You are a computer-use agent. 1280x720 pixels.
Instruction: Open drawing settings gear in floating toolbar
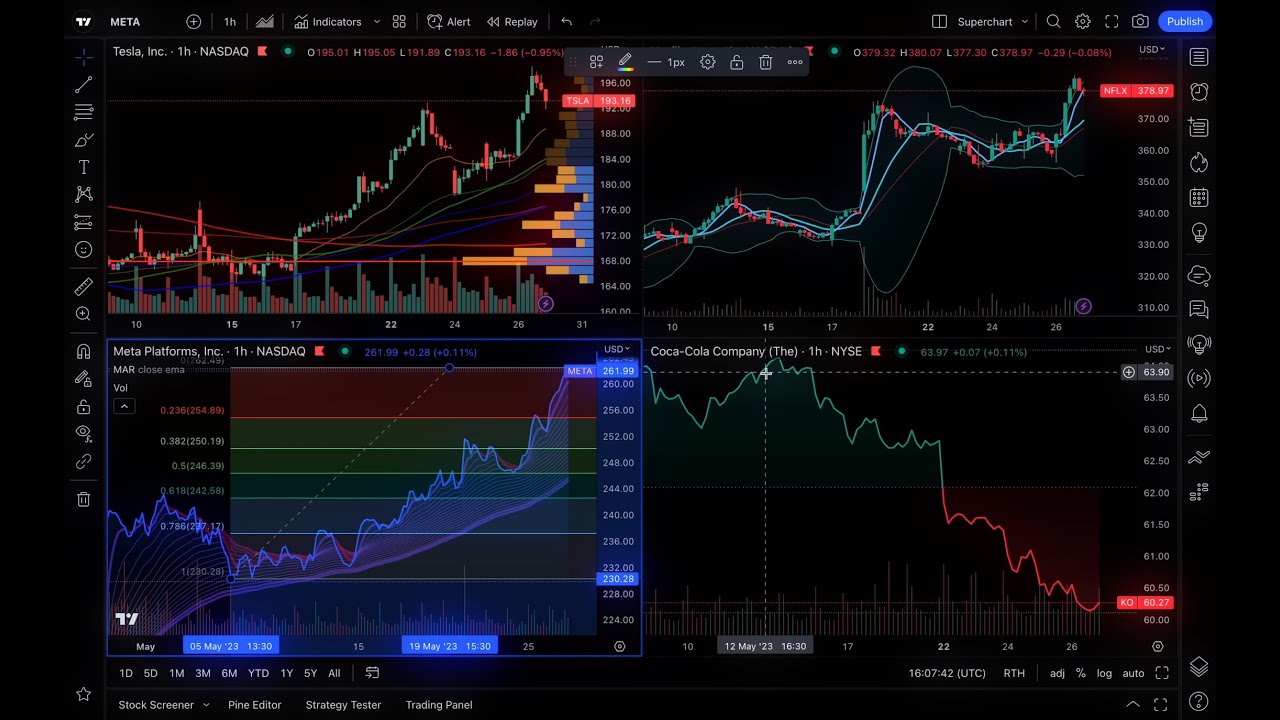[x=707, y=62]
